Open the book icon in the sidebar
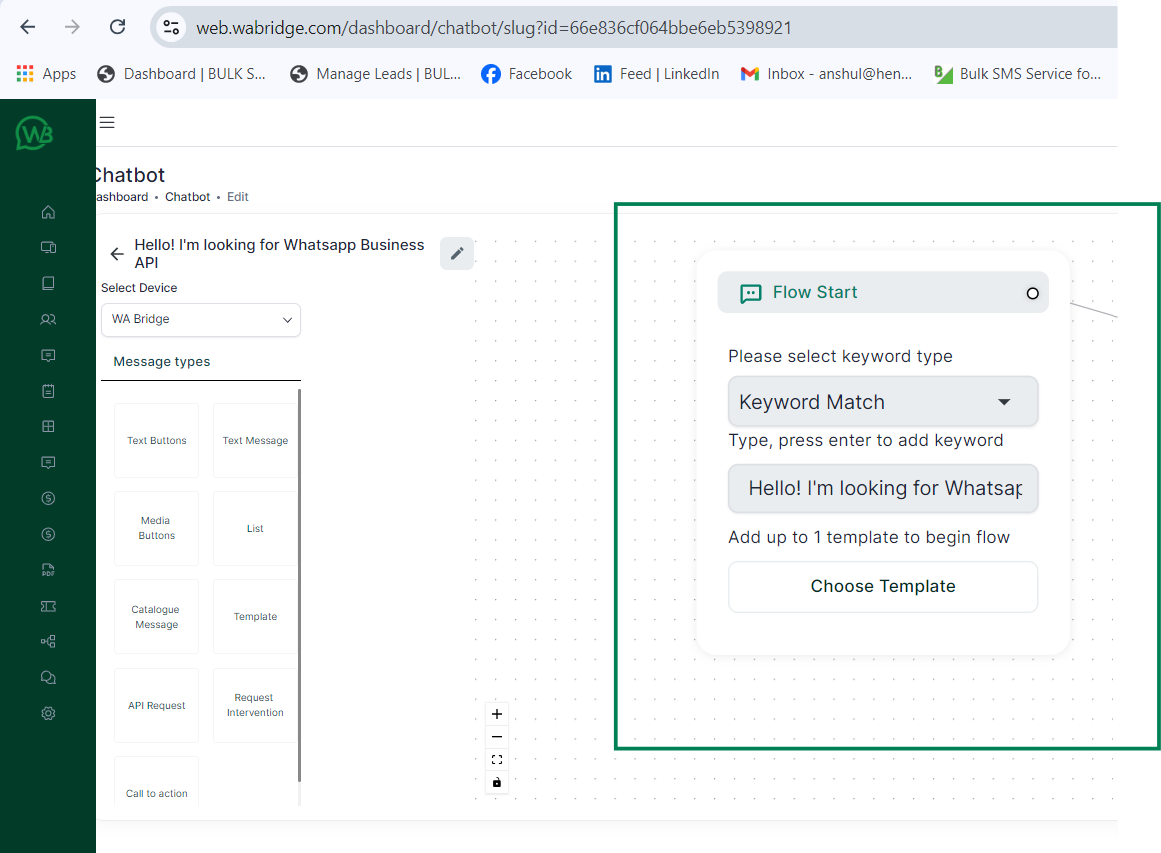 click(48, 283)
